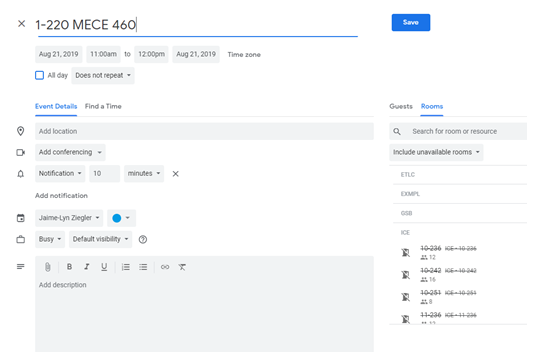Viewport: 537px width, 362px height.
Task: Save the event
Action: point(411,23)
